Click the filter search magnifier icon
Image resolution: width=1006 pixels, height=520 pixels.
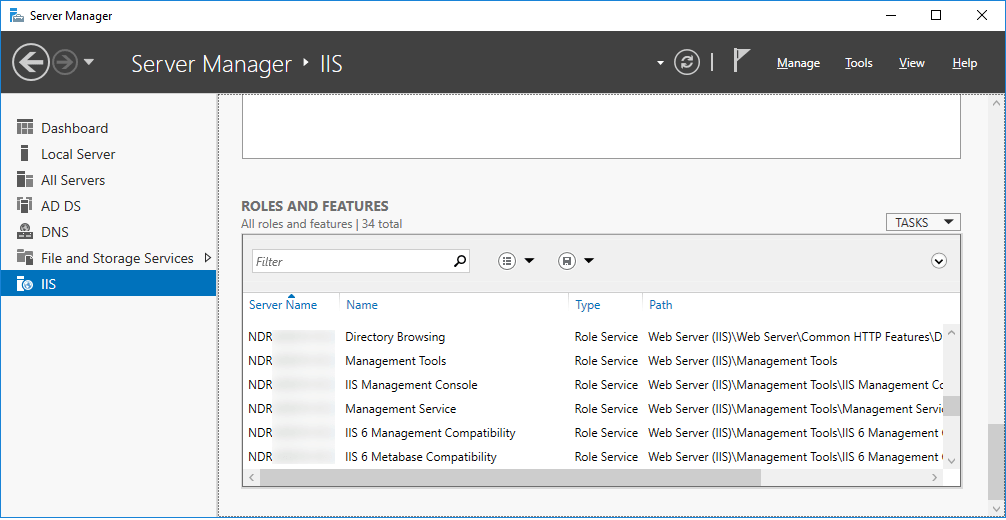[x=460, y=261]
